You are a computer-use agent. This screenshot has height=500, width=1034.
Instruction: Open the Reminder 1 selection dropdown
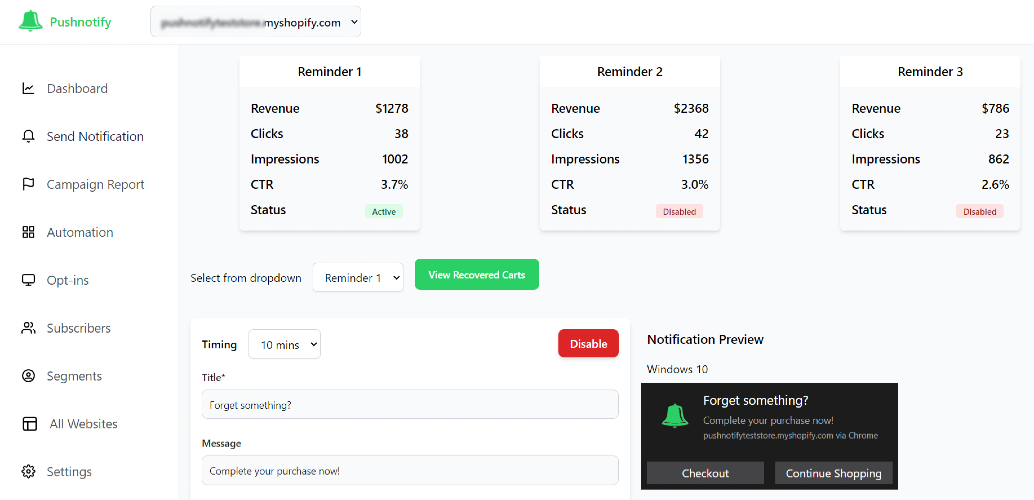[358, 278]
